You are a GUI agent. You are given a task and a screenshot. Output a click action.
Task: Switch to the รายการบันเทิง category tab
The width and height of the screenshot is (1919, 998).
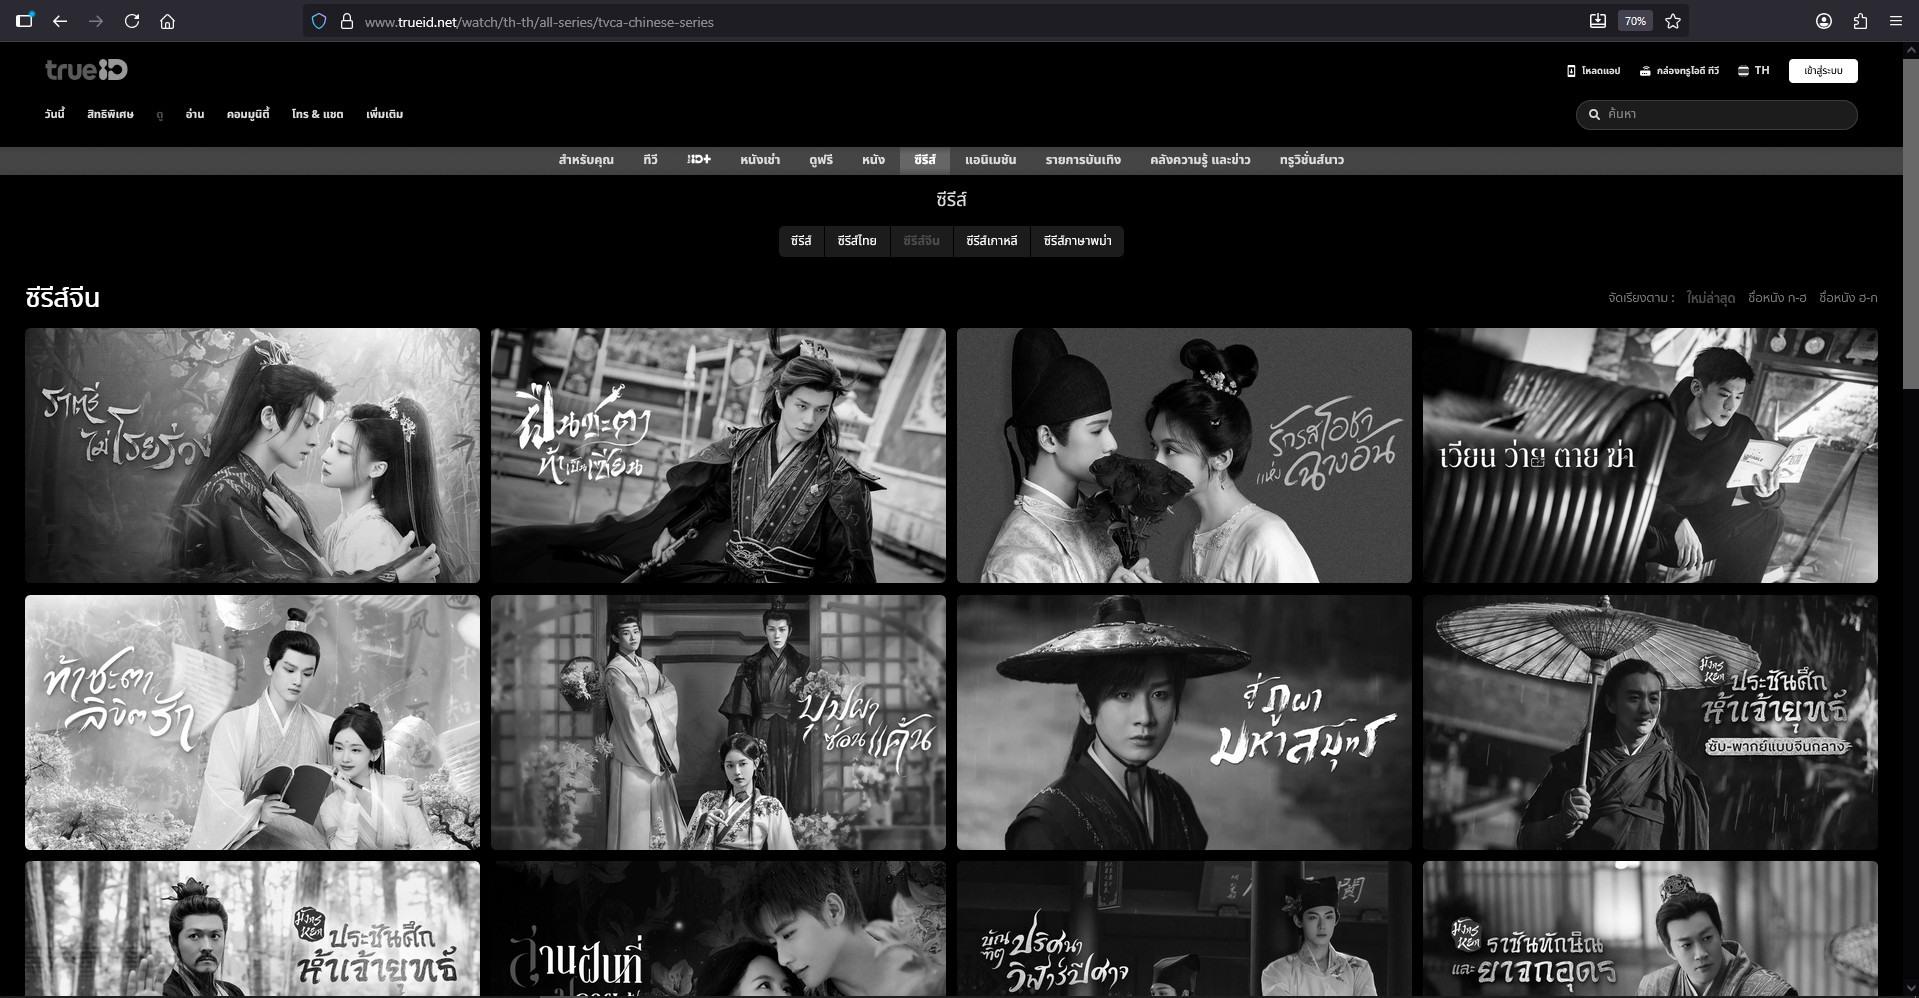1083,160
